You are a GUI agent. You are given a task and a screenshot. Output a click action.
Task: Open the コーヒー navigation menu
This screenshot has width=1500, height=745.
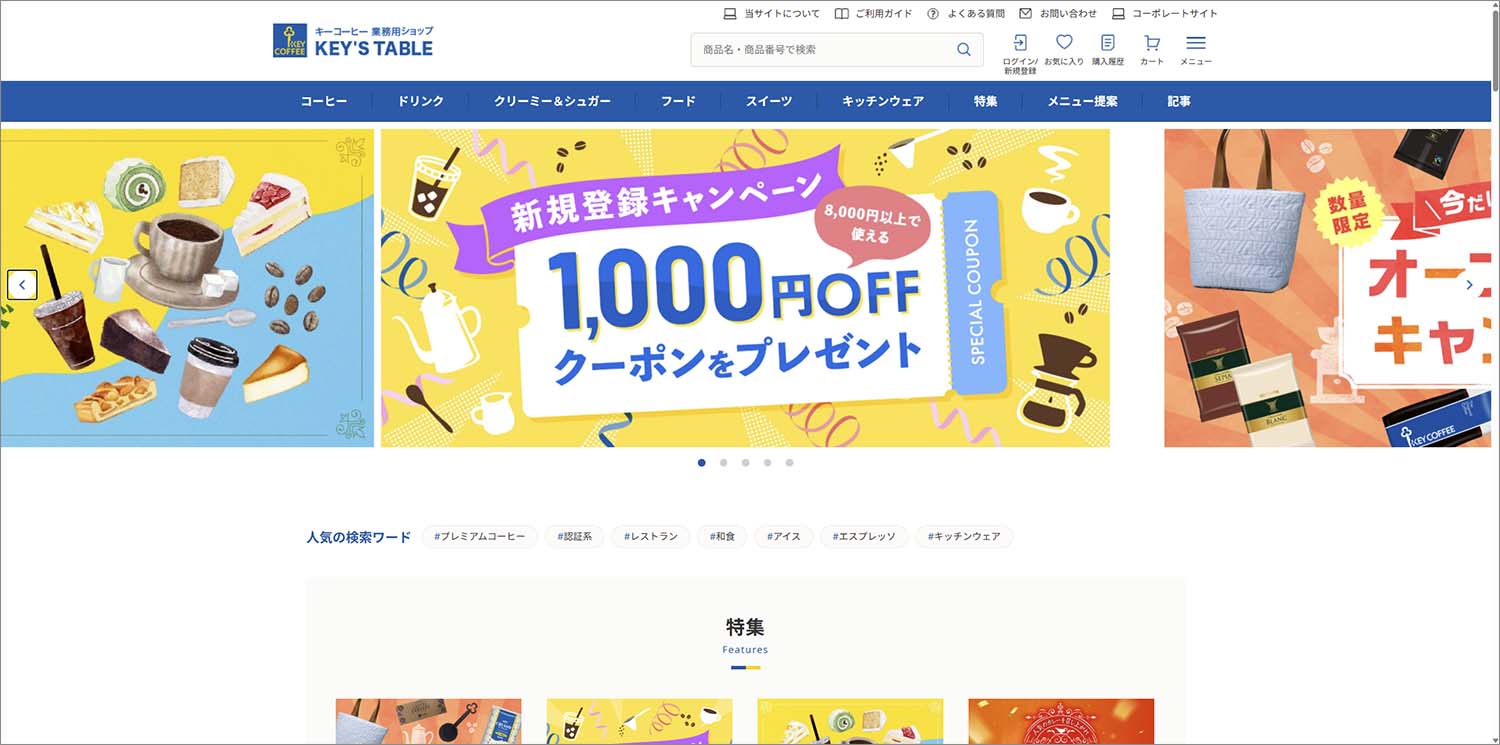coord(324,101)
